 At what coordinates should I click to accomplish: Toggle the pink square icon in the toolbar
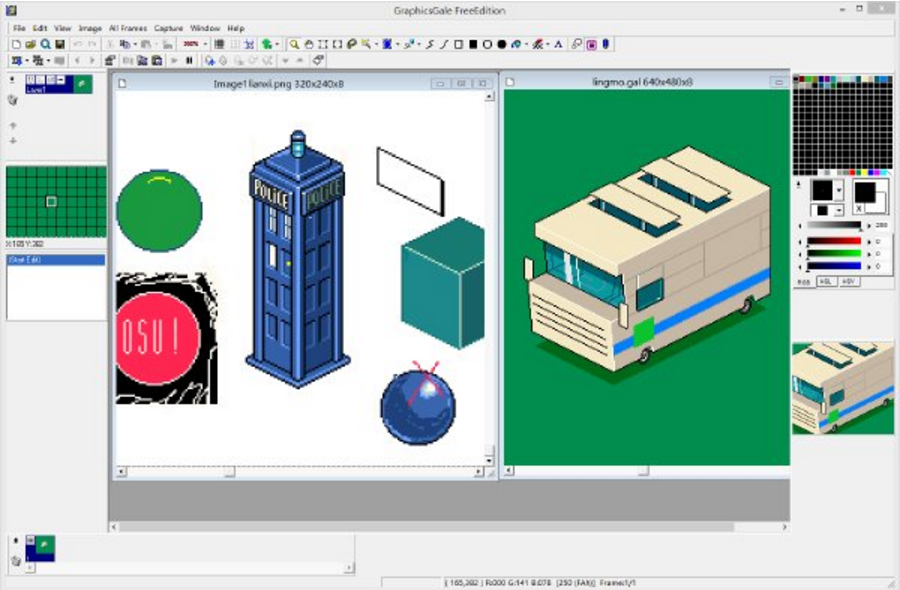(591, 44)
